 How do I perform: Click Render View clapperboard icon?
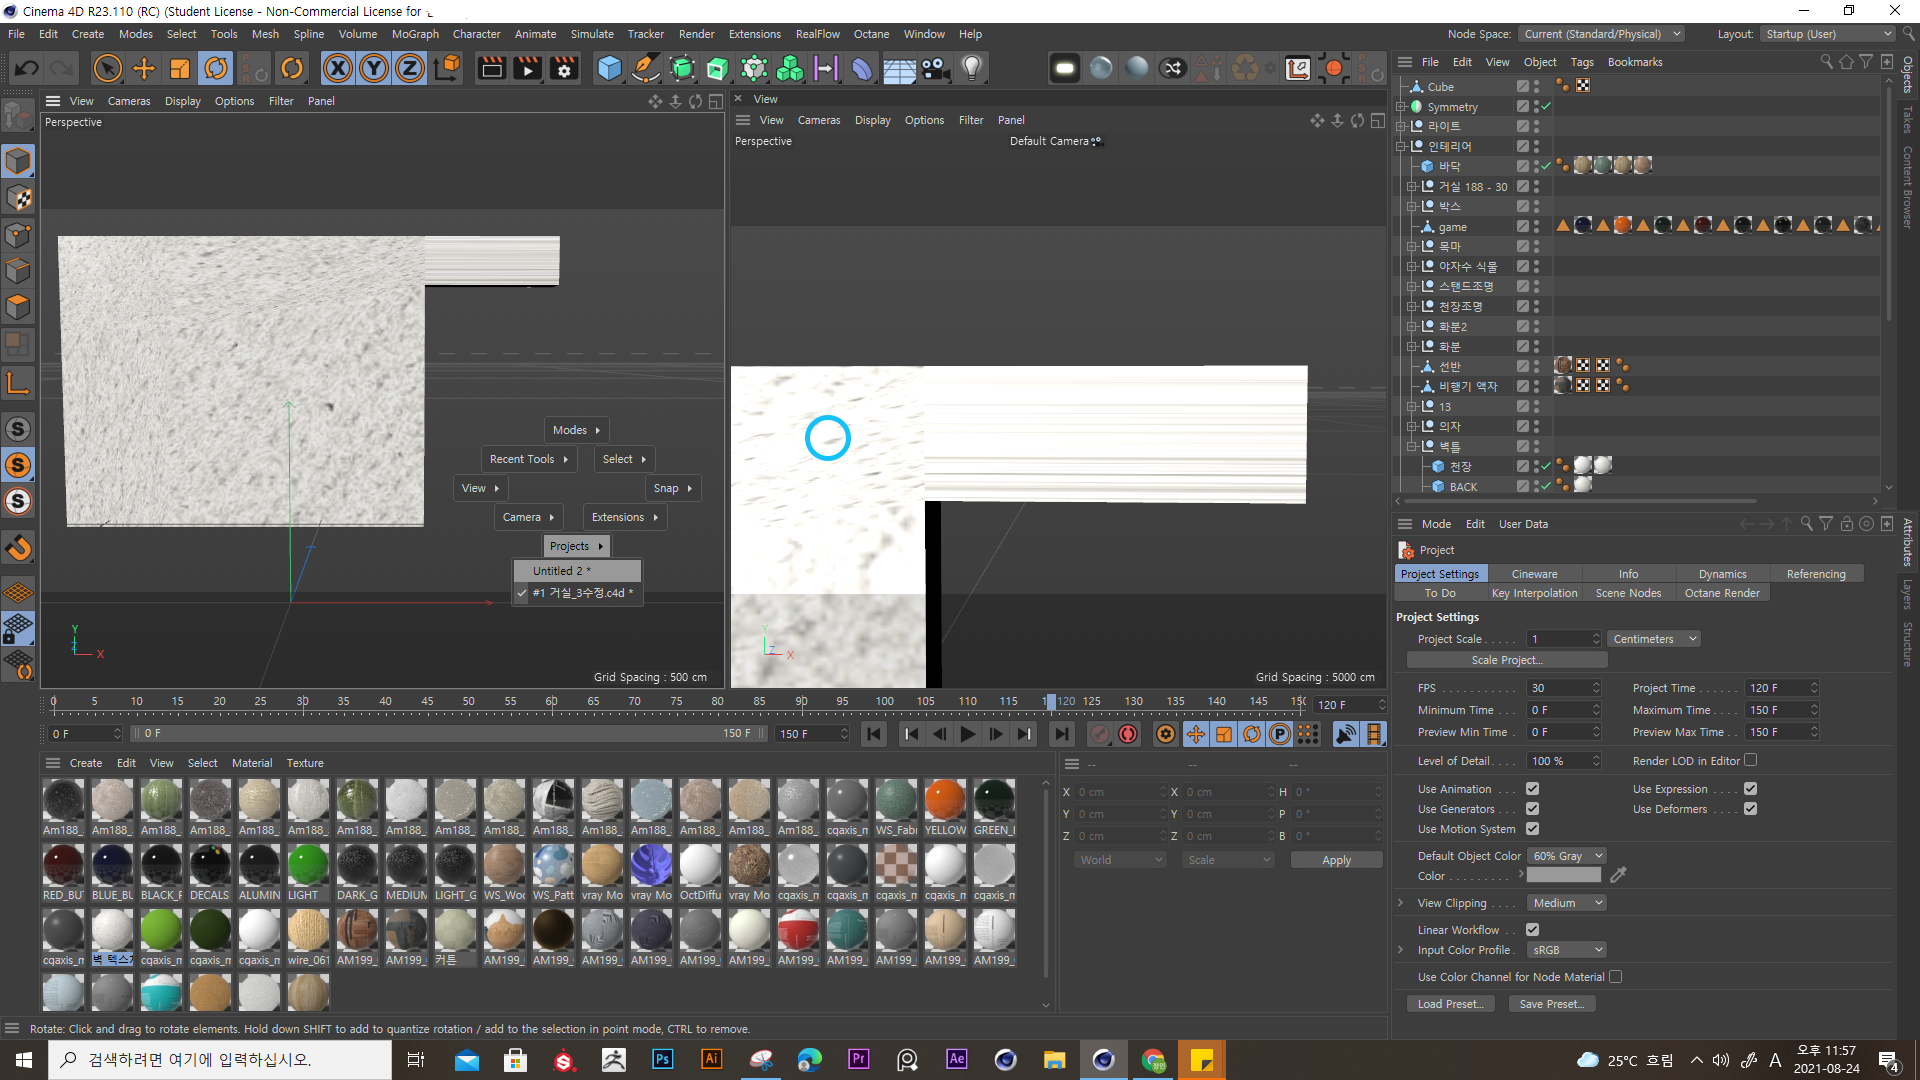tap(491, 68)
